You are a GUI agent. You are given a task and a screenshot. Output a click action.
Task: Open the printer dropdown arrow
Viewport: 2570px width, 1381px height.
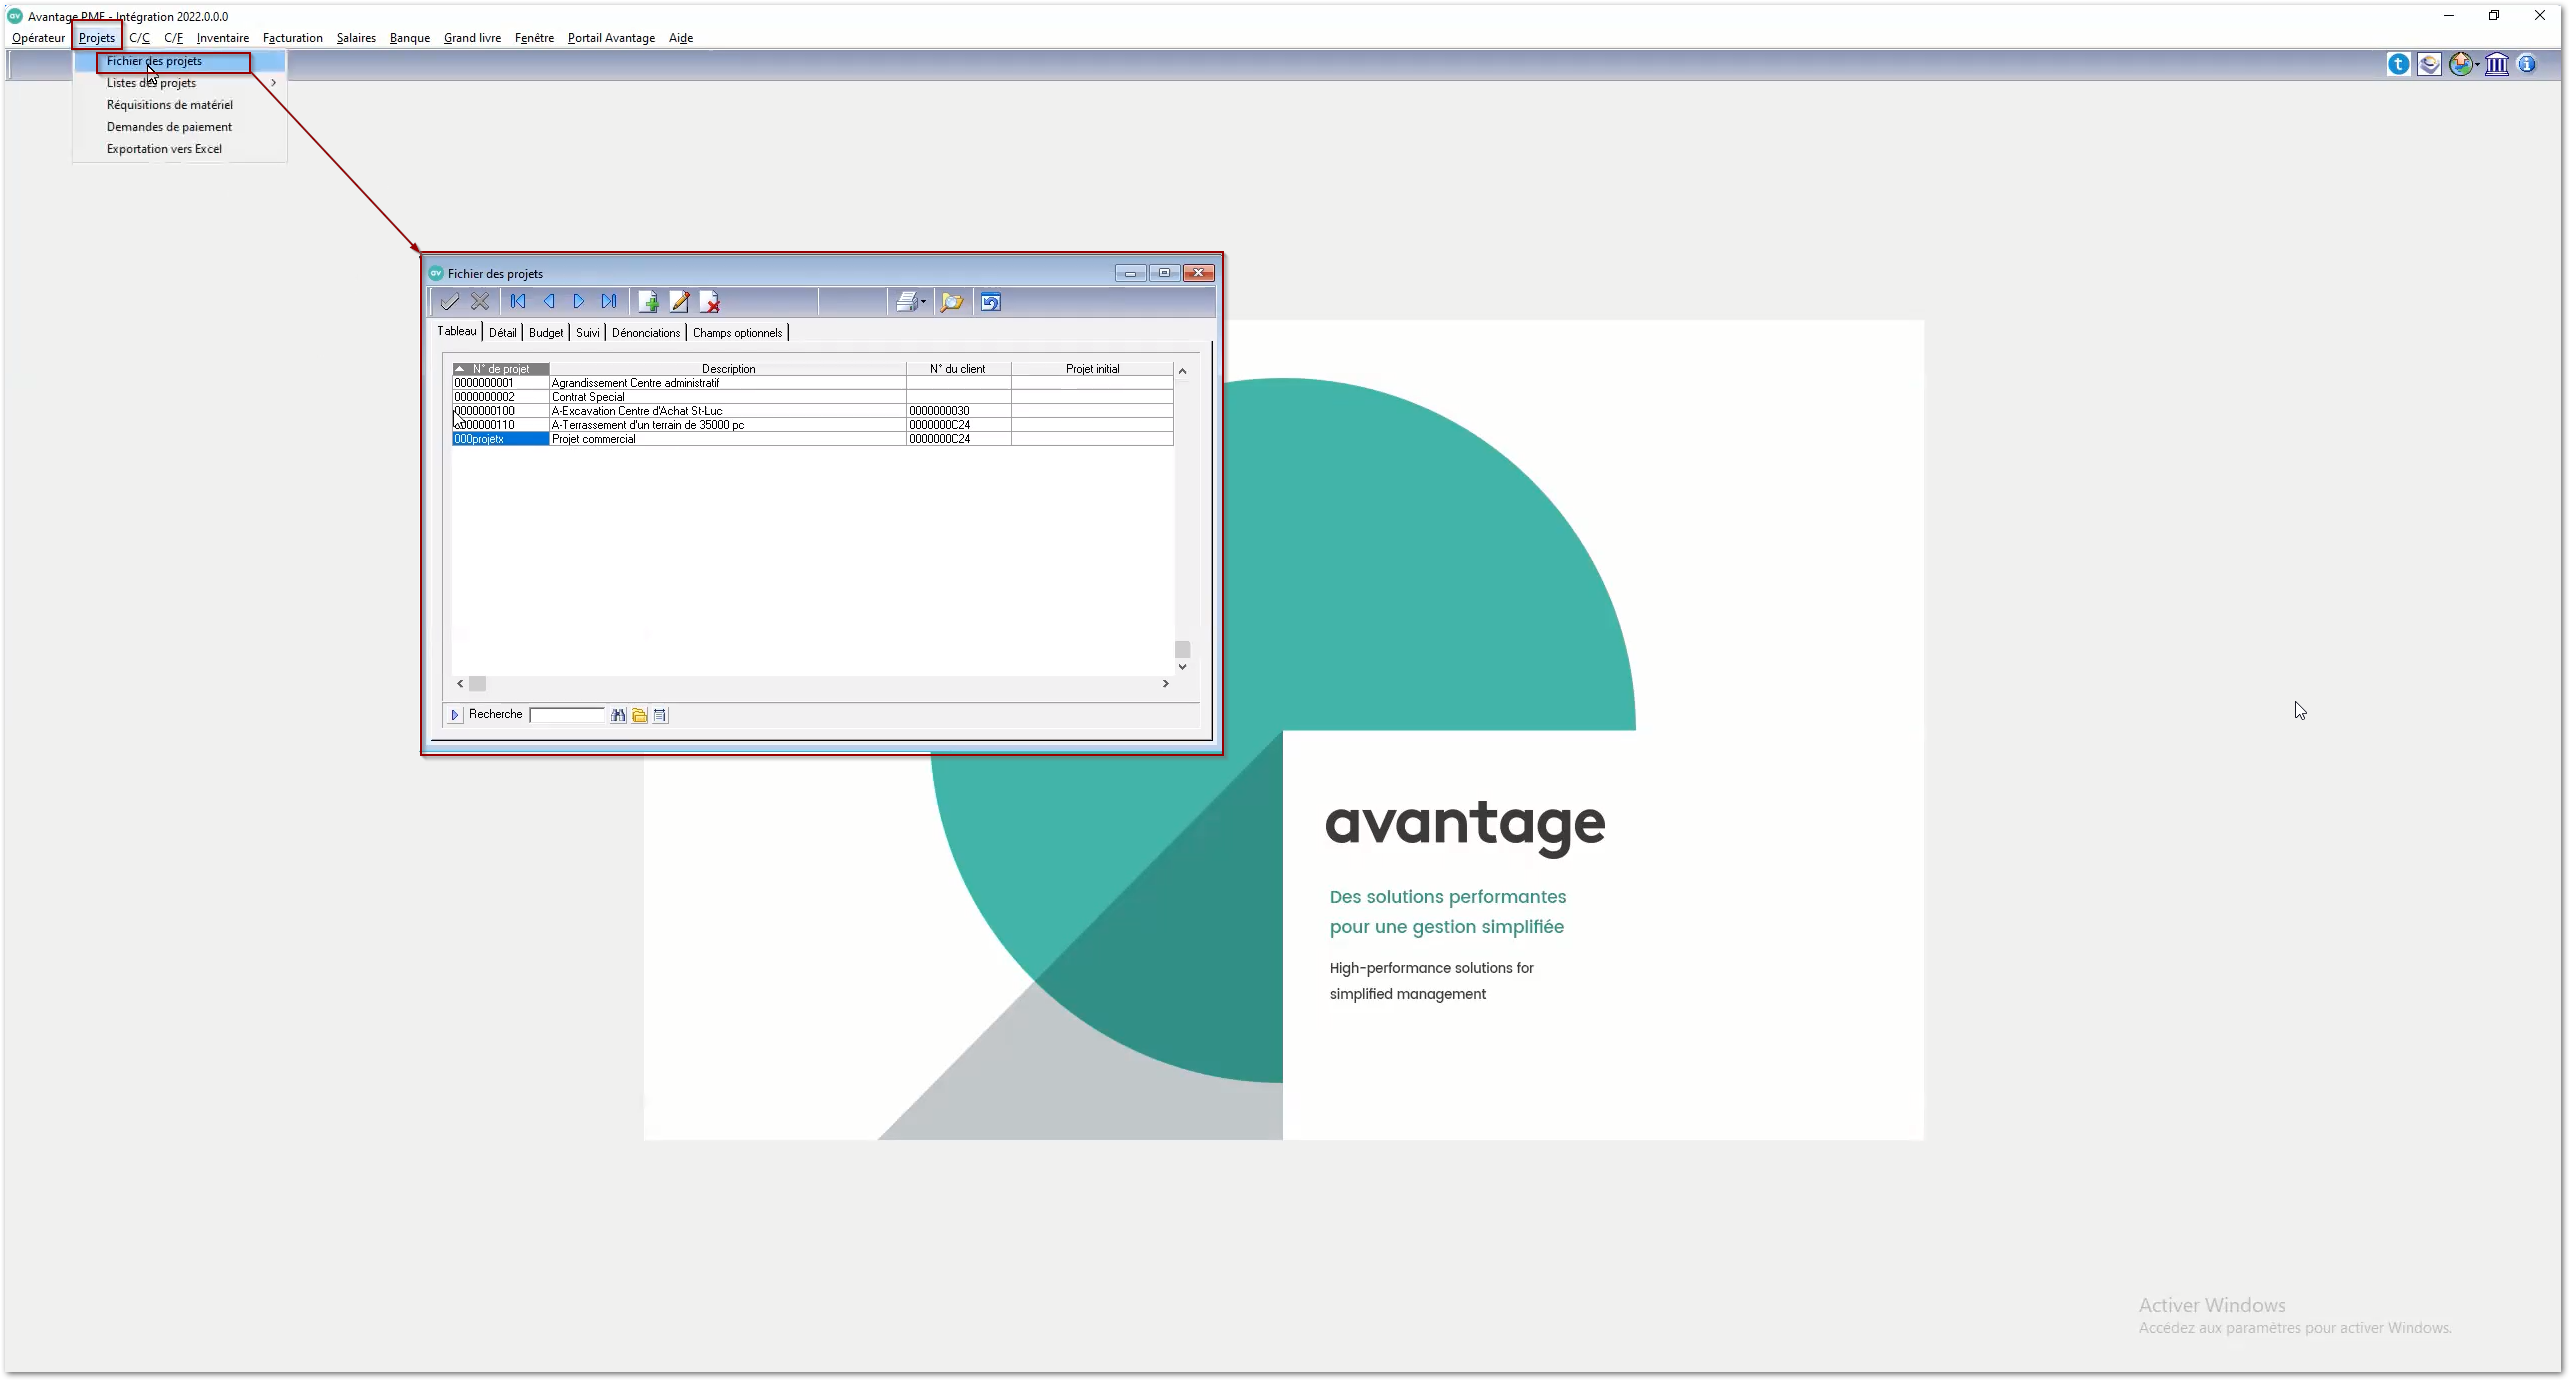(923, 302)
